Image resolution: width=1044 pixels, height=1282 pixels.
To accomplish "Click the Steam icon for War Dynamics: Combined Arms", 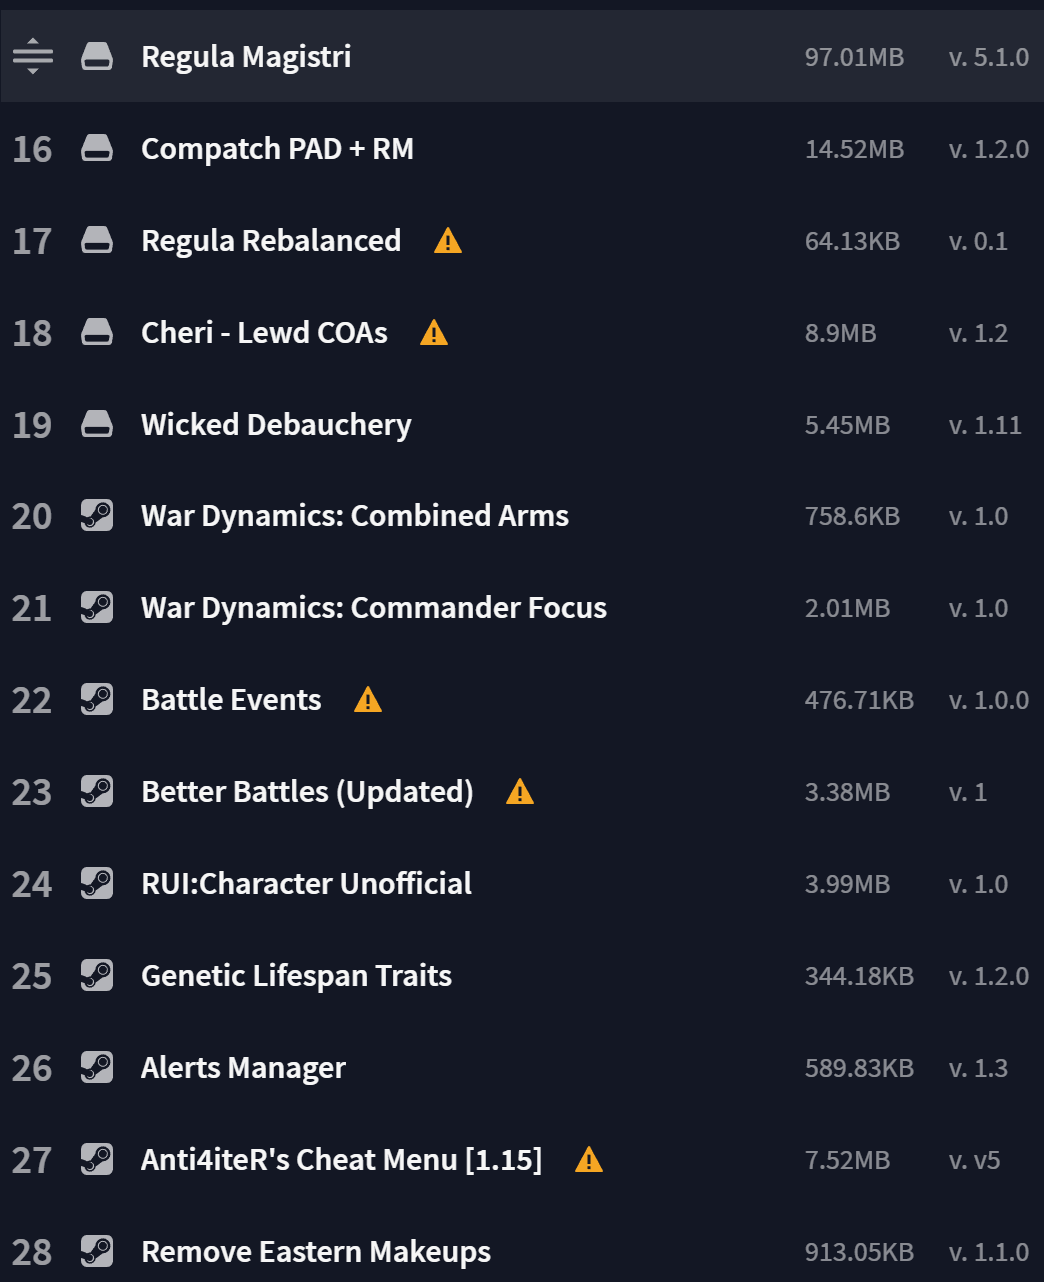I will [97, 516].
